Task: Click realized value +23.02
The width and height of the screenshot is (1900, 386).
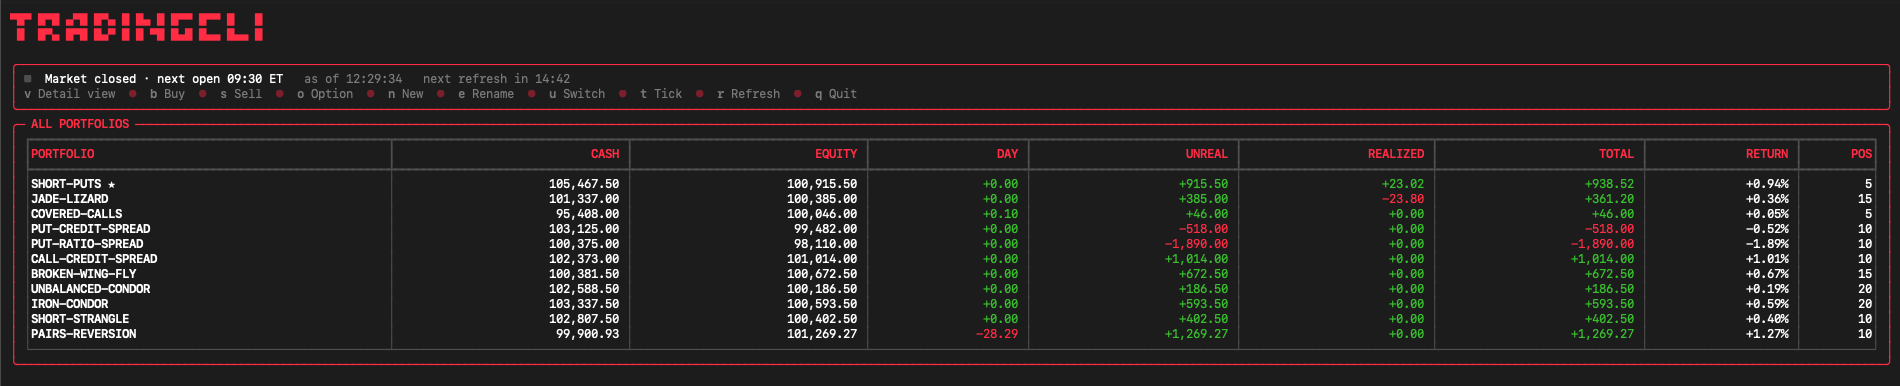Action: (1403, 184)
